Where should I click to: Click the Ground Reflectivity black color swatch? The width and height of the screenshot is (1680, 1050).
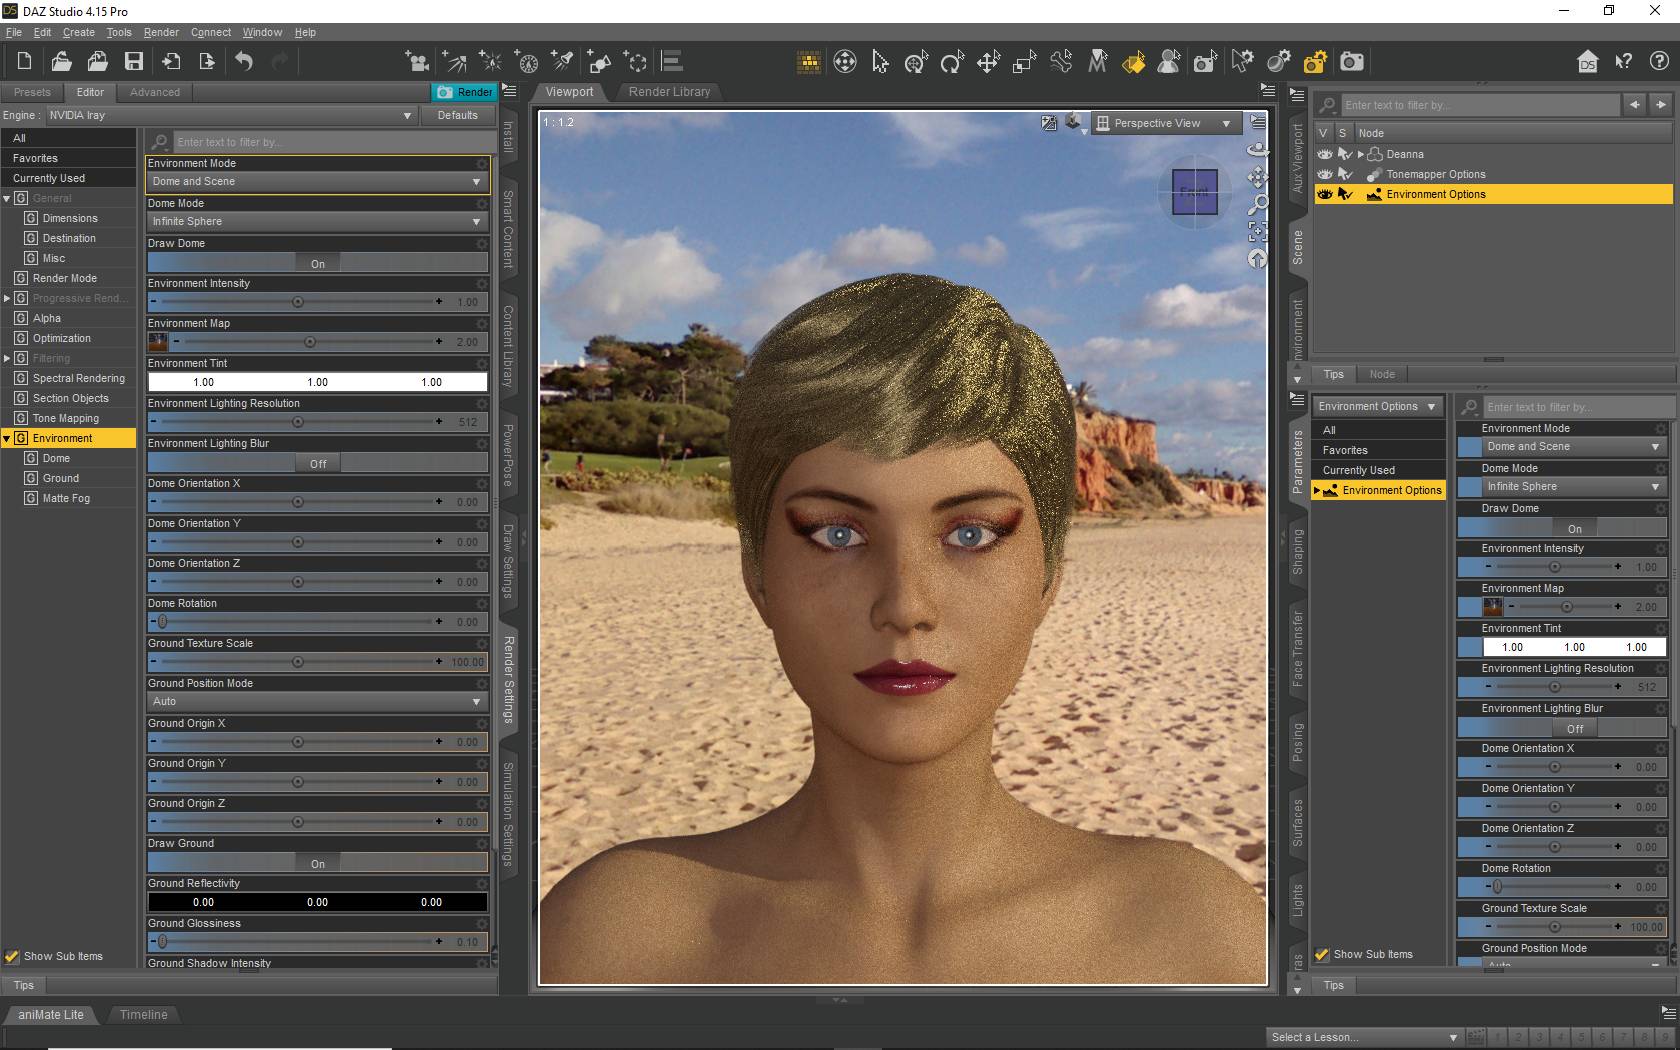[x=317, y=902]
